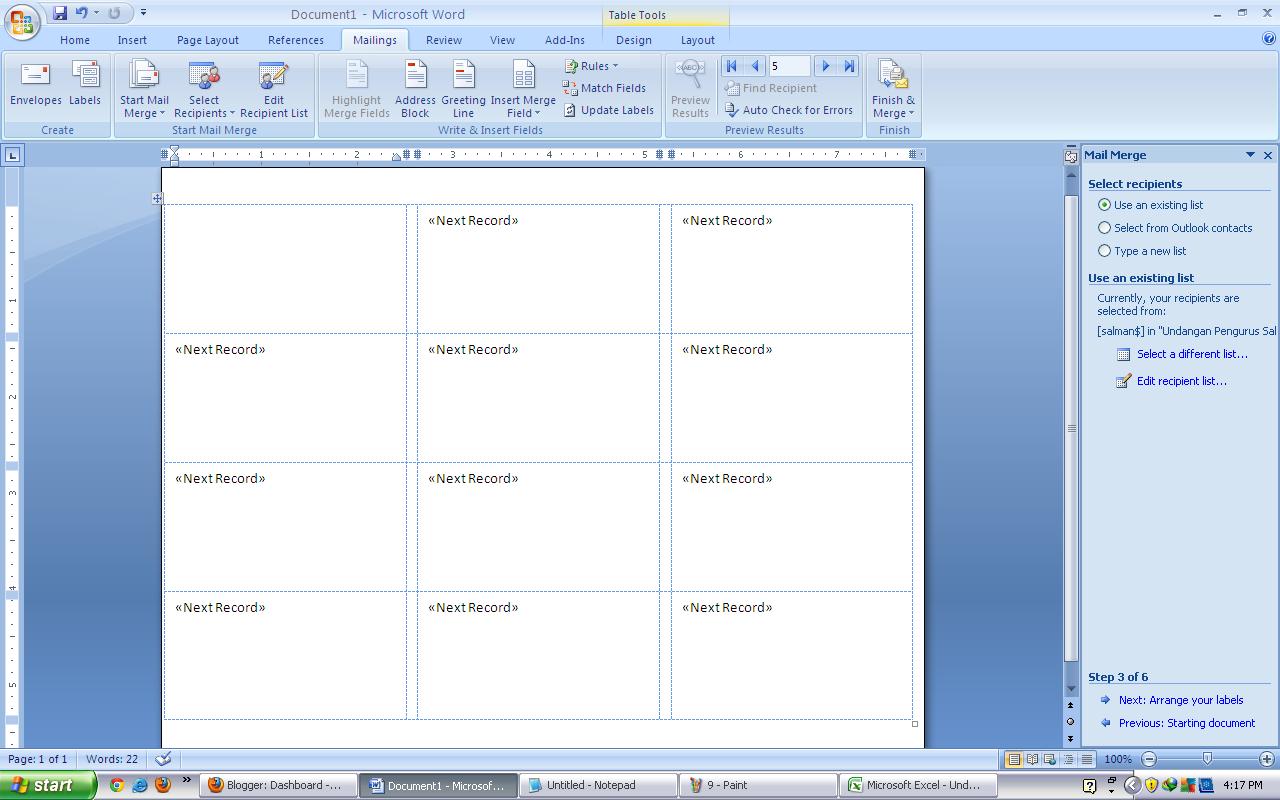This screenshot has height=800, width=1280.
Task: Open undo history dropdown arrow
Action: [96, 13]
